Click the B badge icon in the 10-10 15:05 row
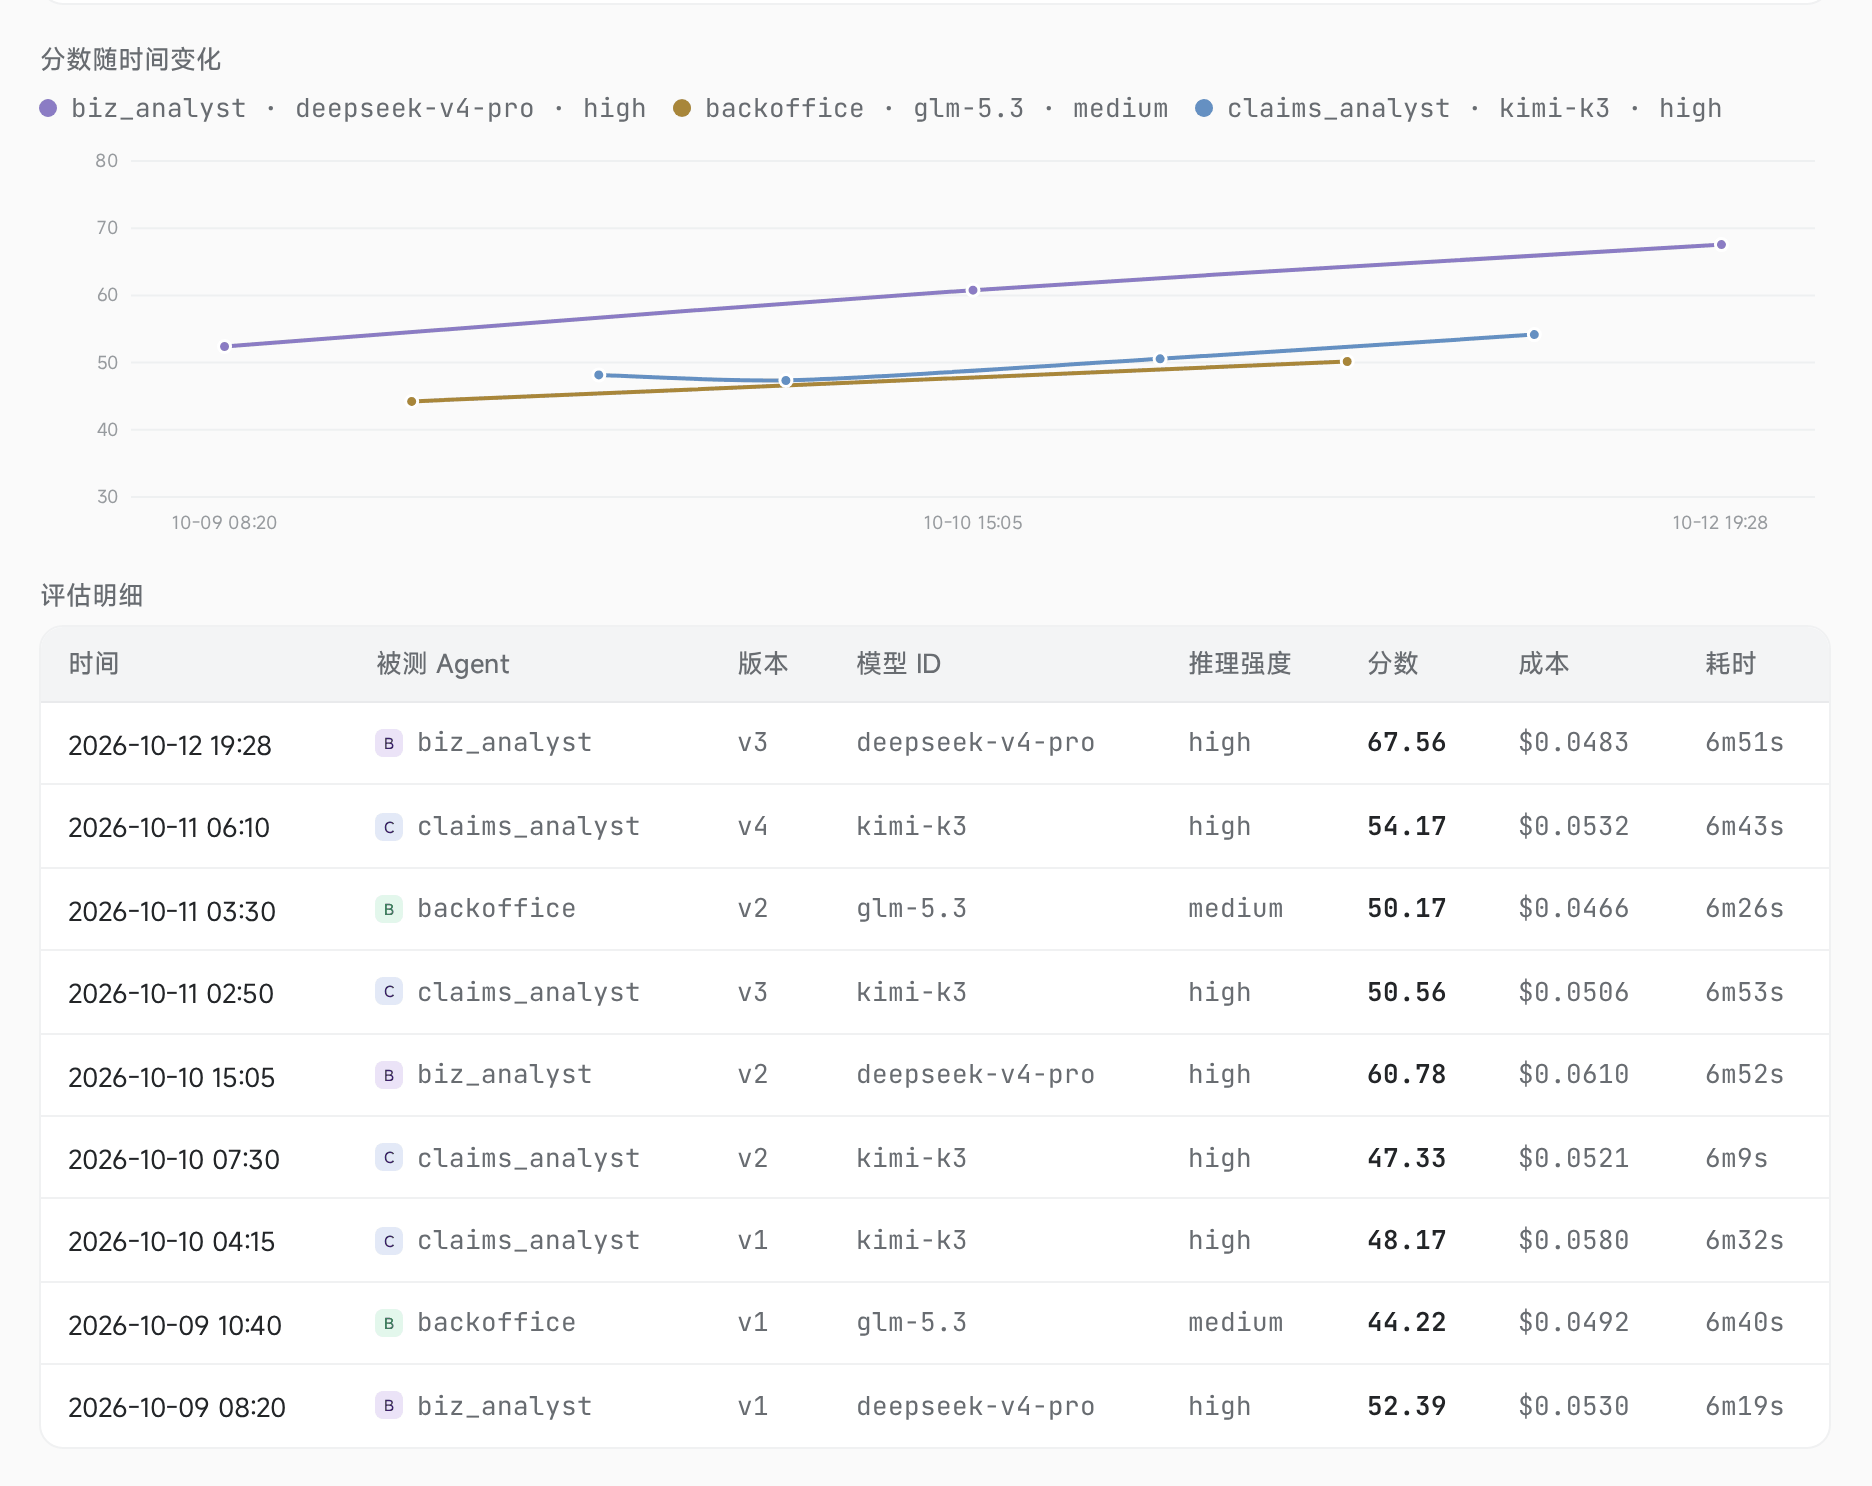 [389, 1075]
